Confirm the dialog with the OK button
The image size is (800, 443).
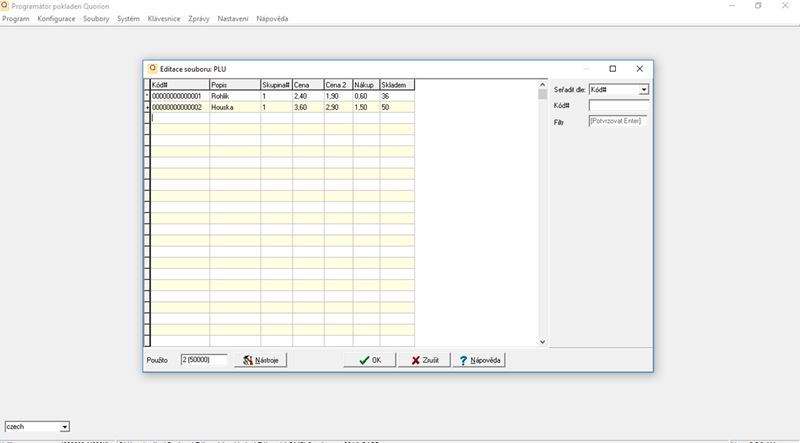pyautogui.click(x=370, y=360)
